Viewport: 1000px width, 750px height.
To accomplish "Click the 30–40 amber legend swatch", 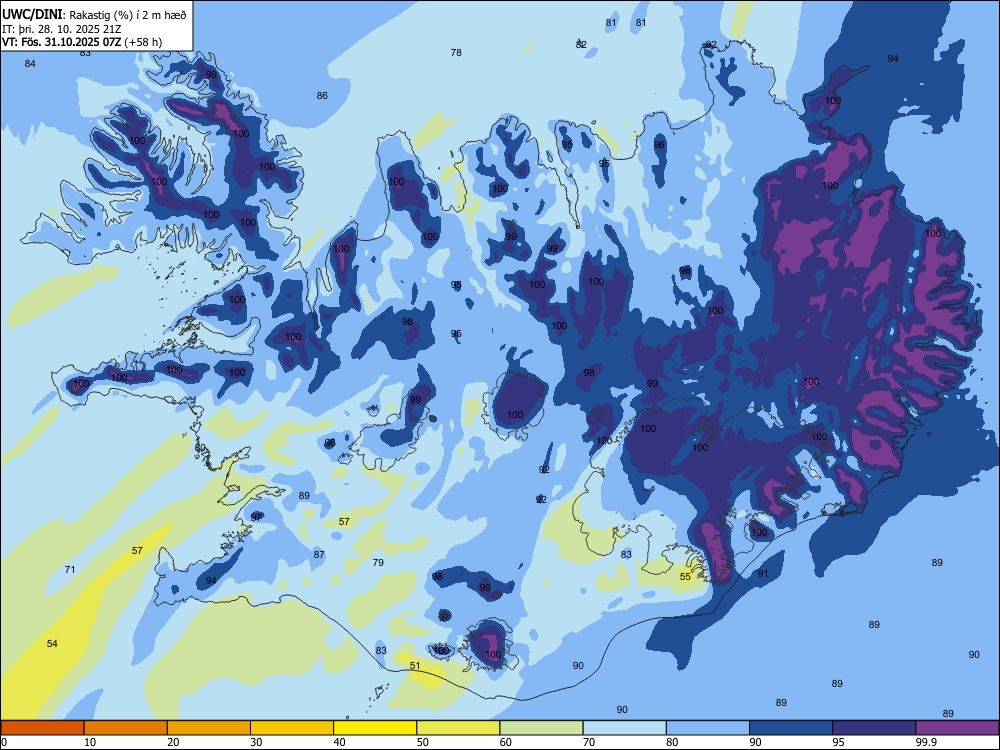I will point(292,728).
